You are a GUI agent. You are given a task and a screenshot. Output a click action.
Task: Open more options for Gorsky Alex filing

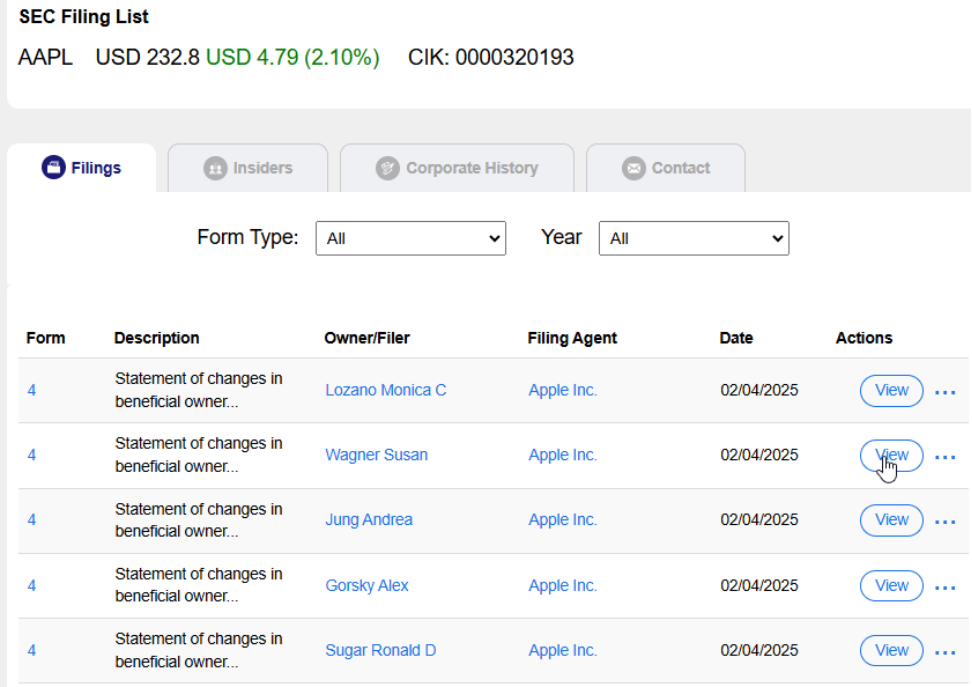(x=945, y=587)
